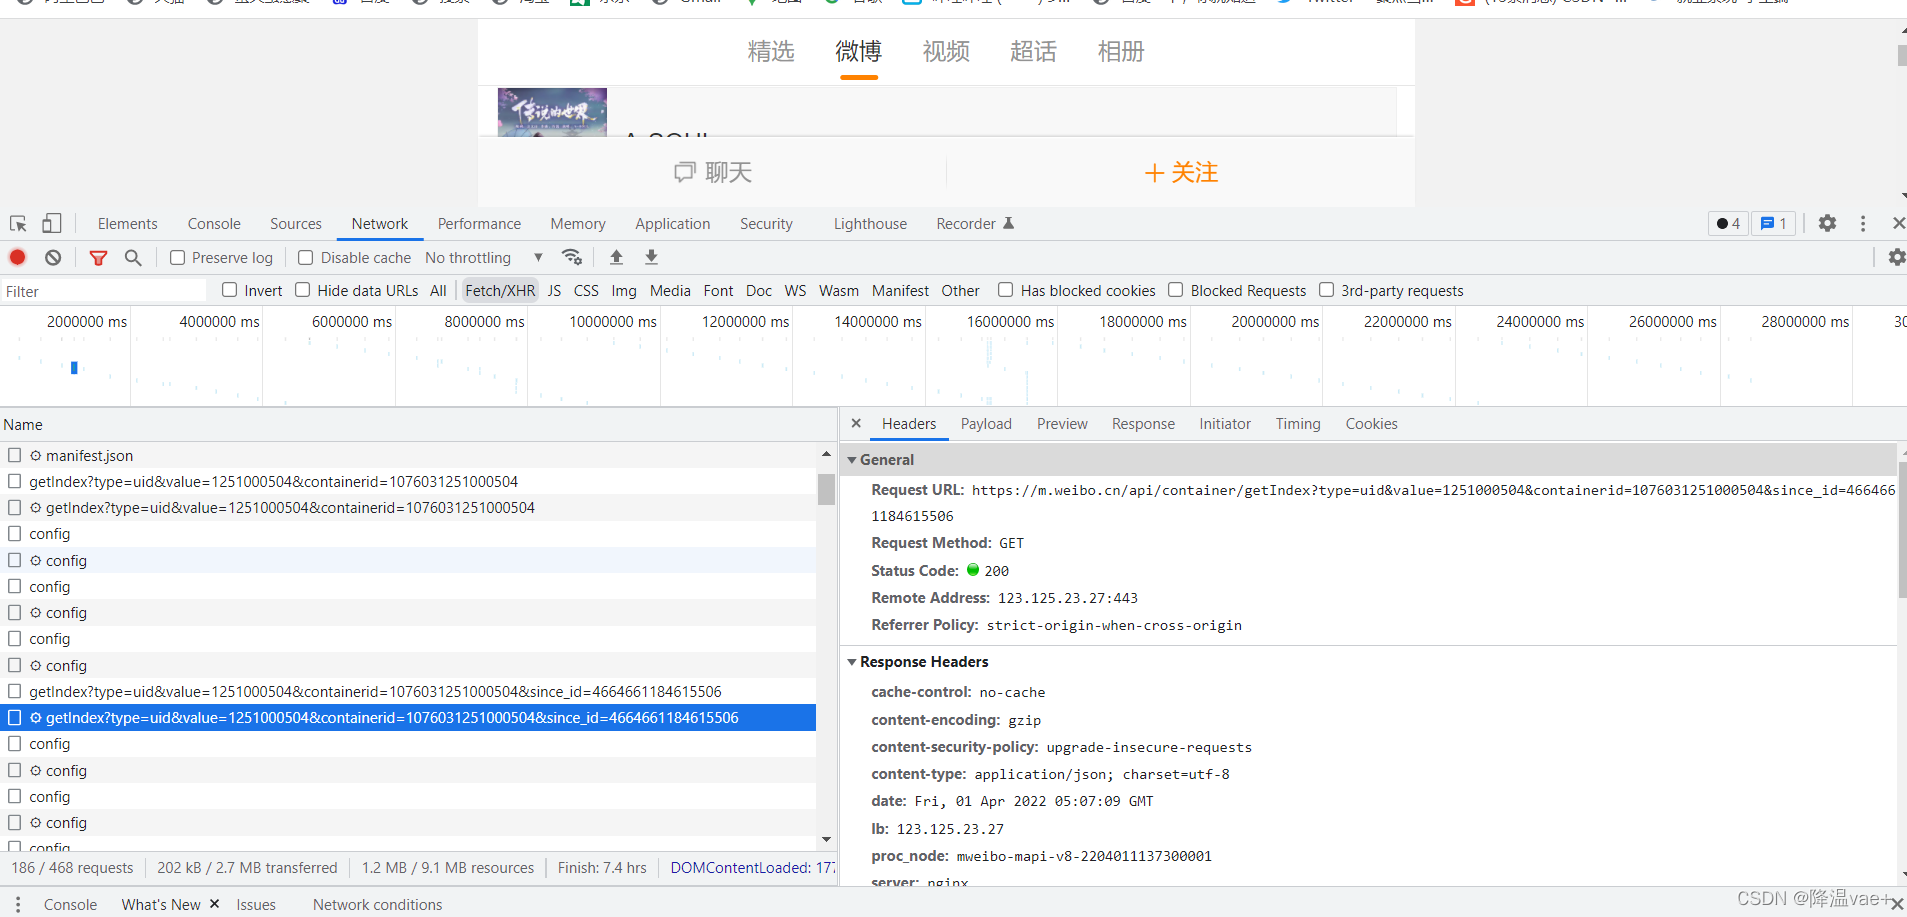Open the Recorder tab
The width and height of the screenshot is (1907, 917).
point(975,224)
